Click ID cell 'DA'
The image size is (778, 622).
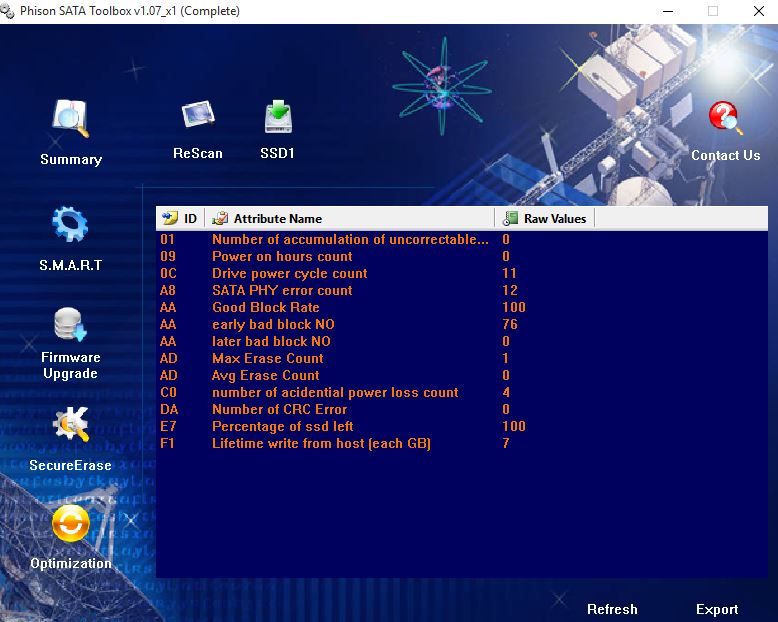(169, 409)
